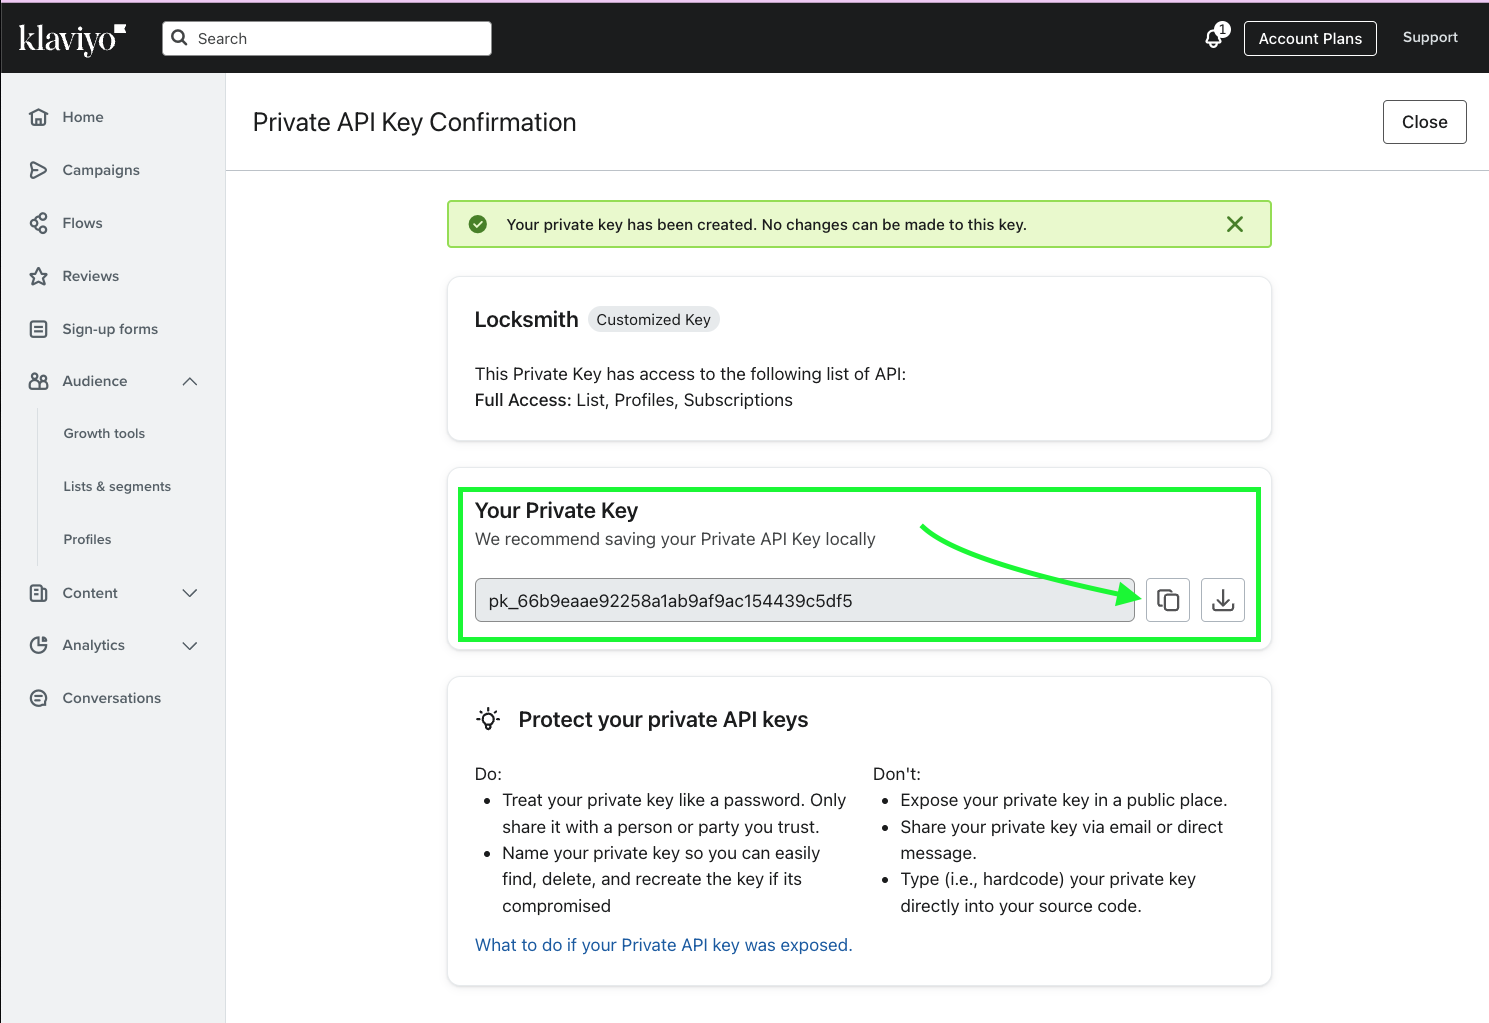Click the green success checkmark icon

tap(478, 224)
